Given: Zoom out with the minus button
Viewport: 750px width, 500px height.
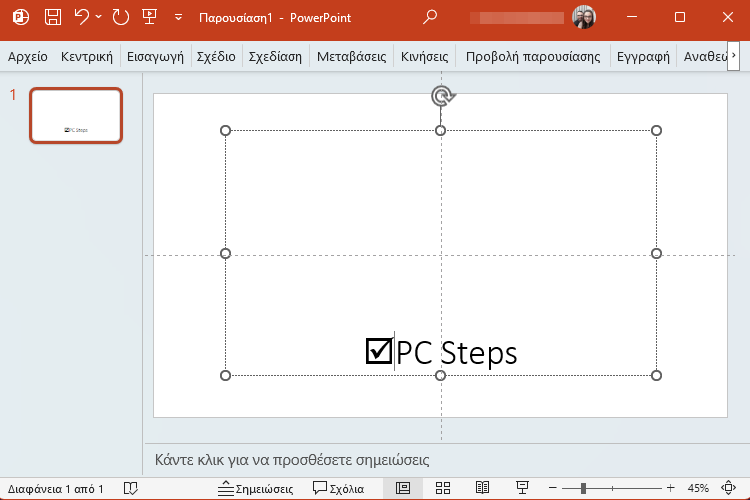Looking at the screenshot, I should [x=552, y=488].
